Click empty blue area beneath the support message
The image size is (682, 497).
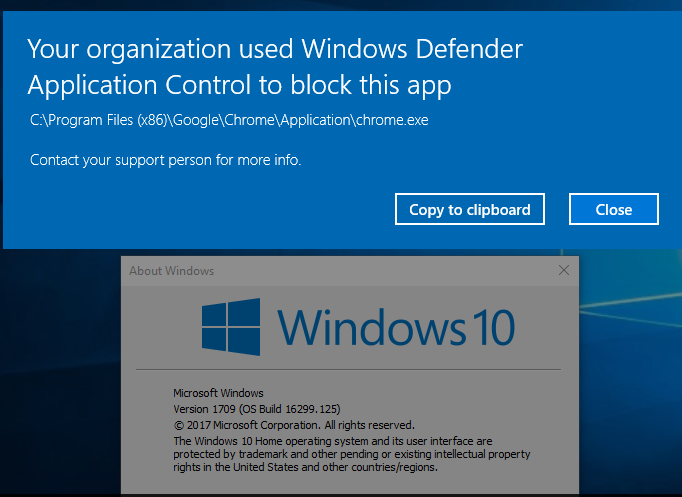[196, 209]
